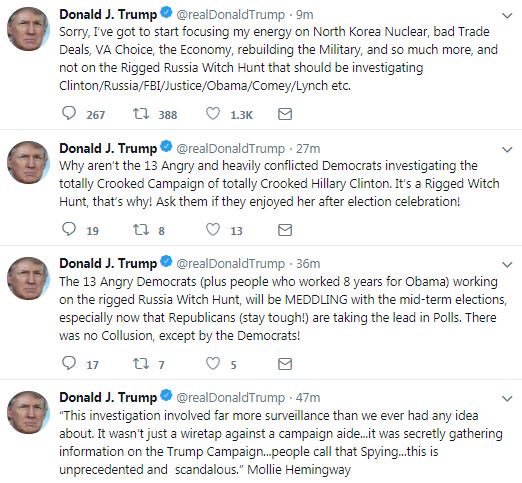This screenshot has width=522, height=483.
Task: Send the 9m tweet via direct message
Action: pos(285,114)
